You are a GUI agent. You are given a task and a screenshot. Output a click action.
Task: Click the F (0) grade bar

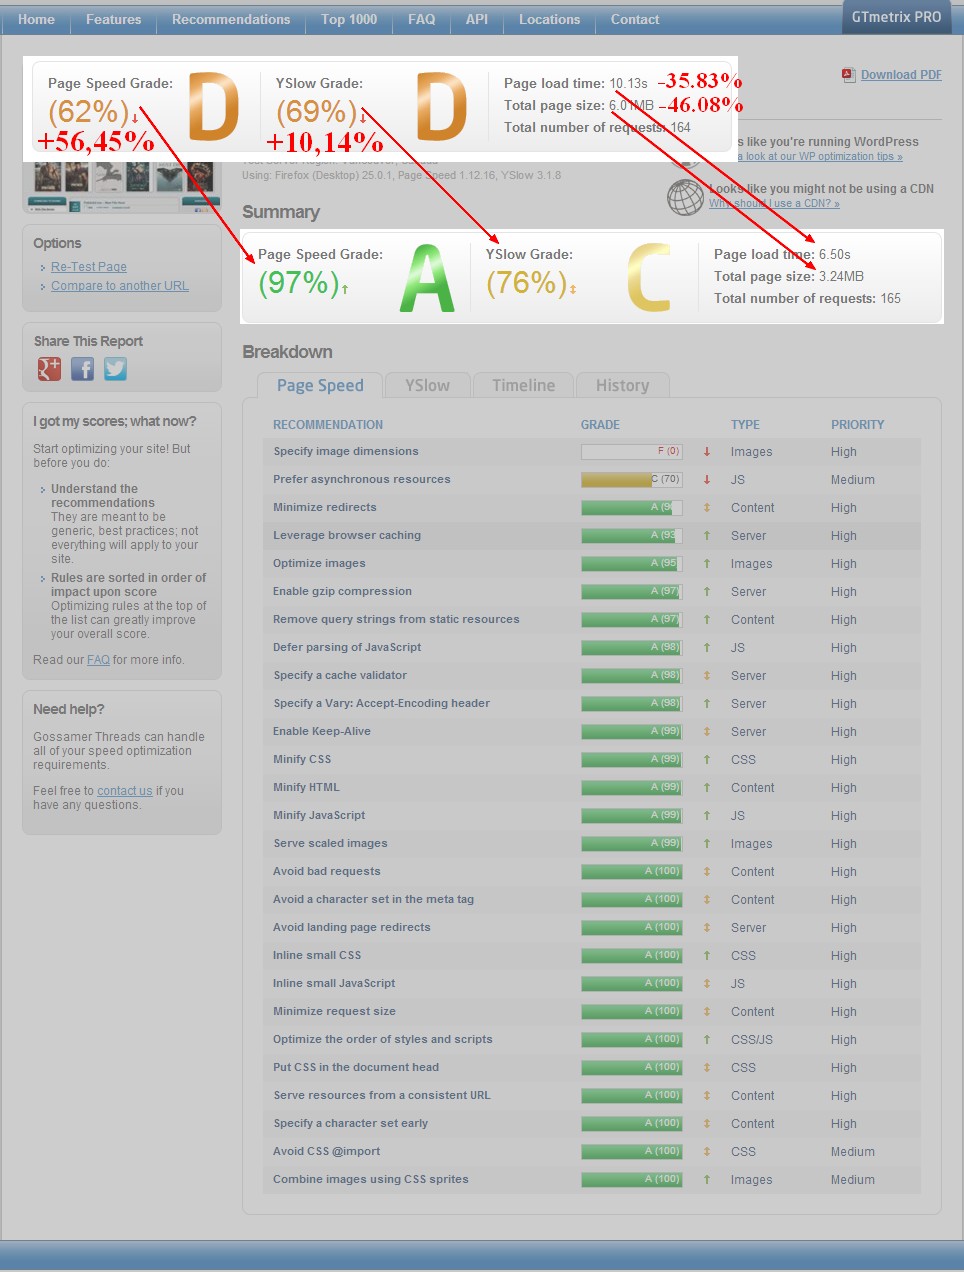[632, 452]
